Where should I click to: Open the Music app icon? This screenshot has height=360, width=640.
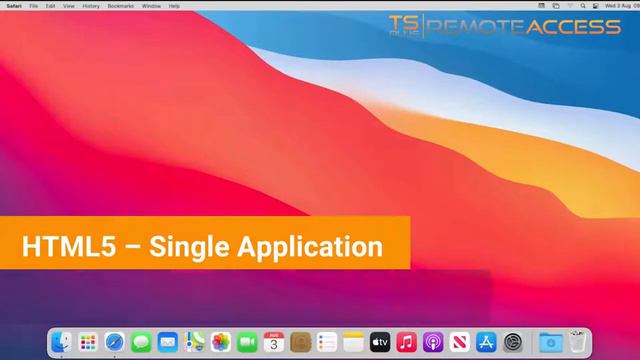pyautogui.click(x=407, y=342)
